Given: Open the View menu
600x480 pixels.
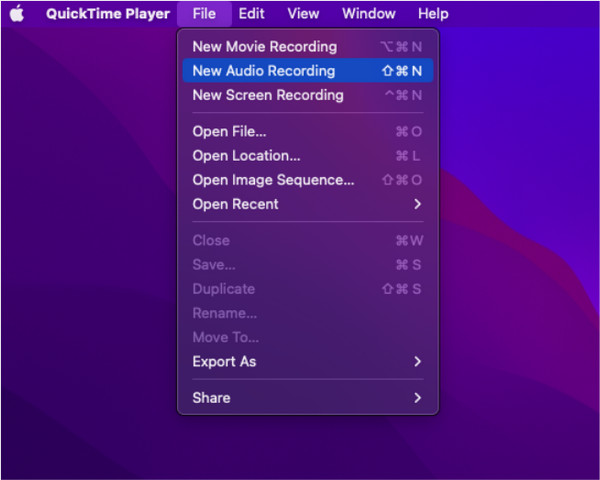Looking at the screenshot, I should pos(303,14).
